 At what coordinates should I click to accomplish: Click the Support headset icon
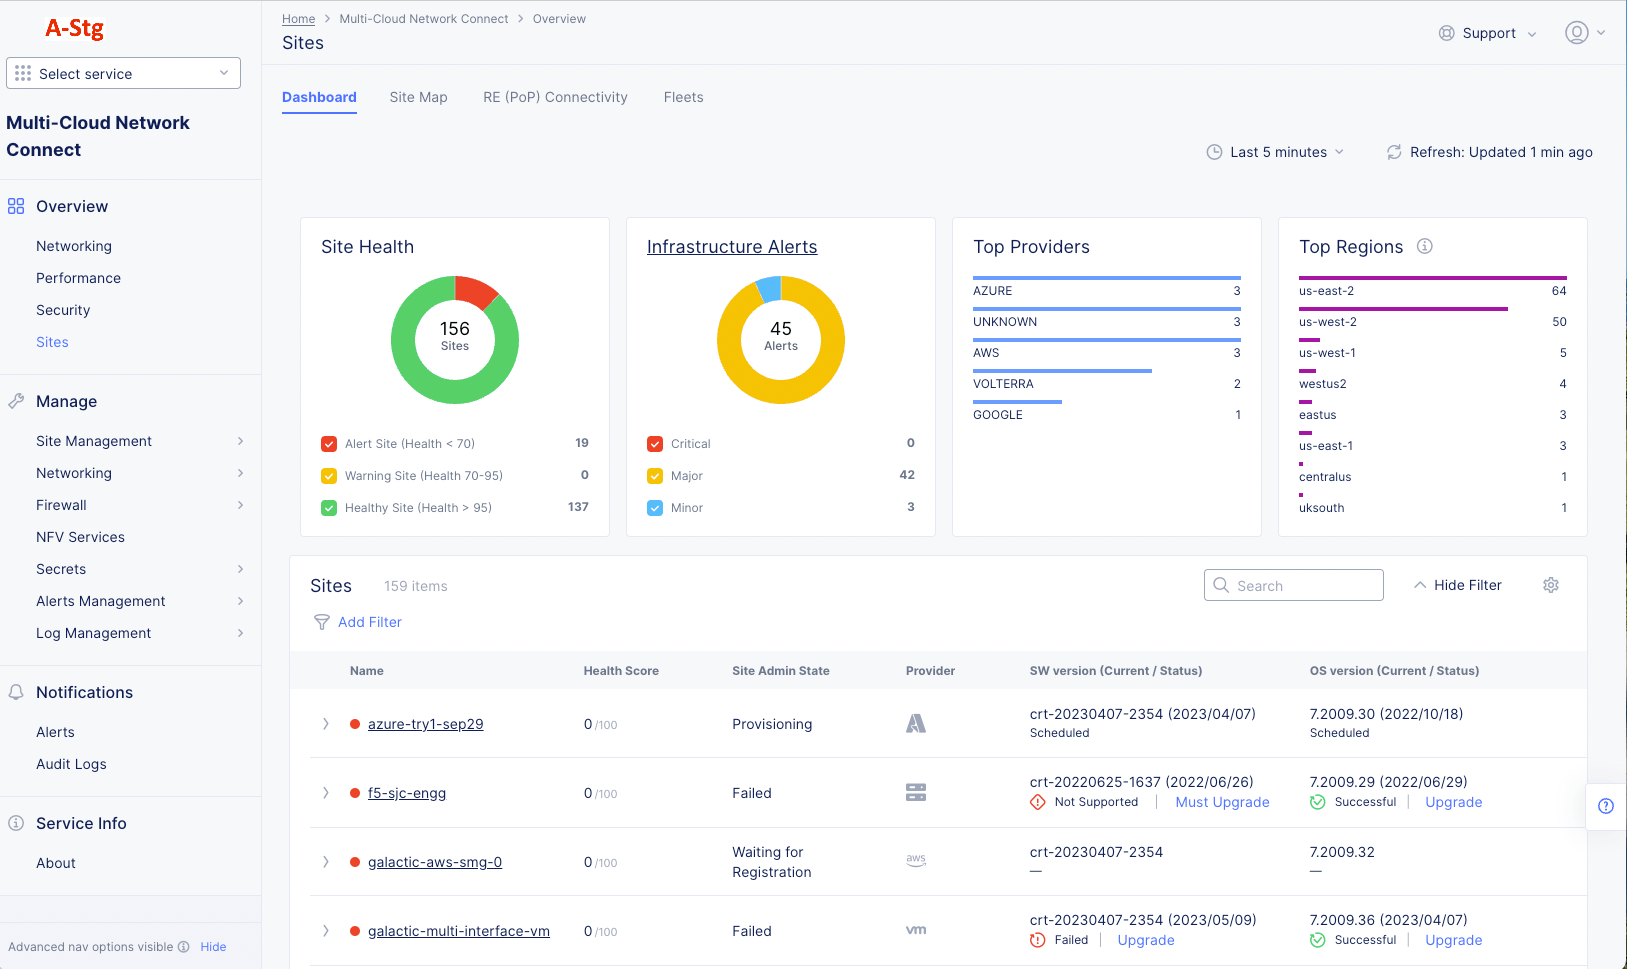1446,33
